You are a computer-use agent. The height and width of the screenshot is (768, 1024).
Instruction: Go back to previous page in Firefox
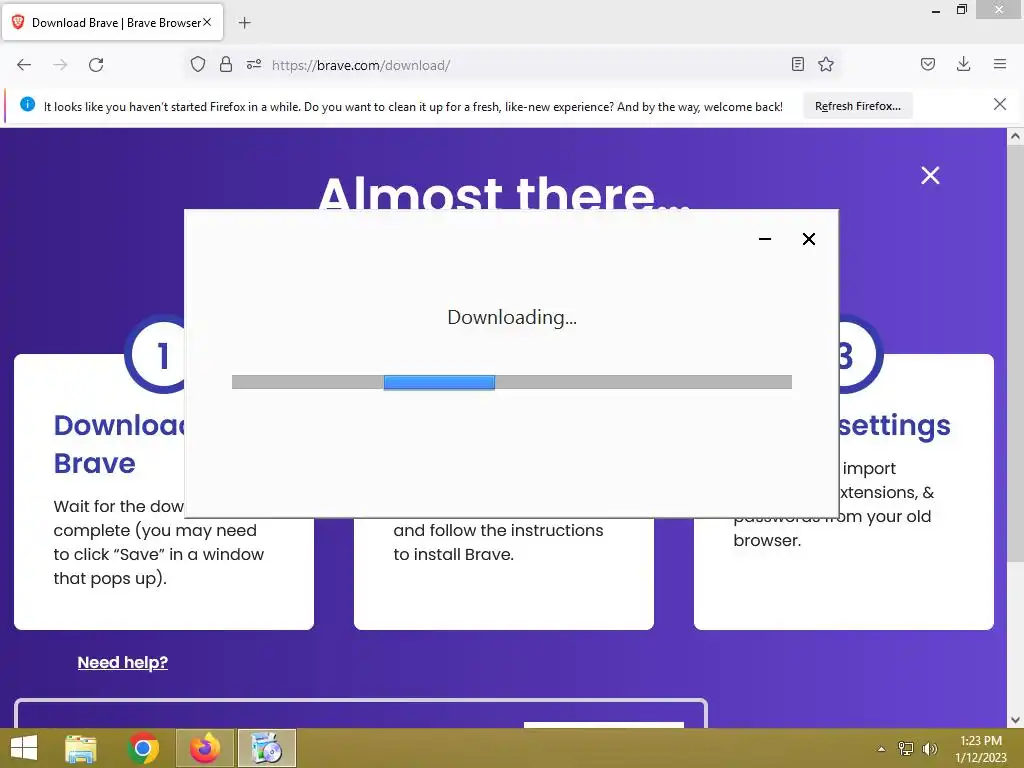(24, 65)
